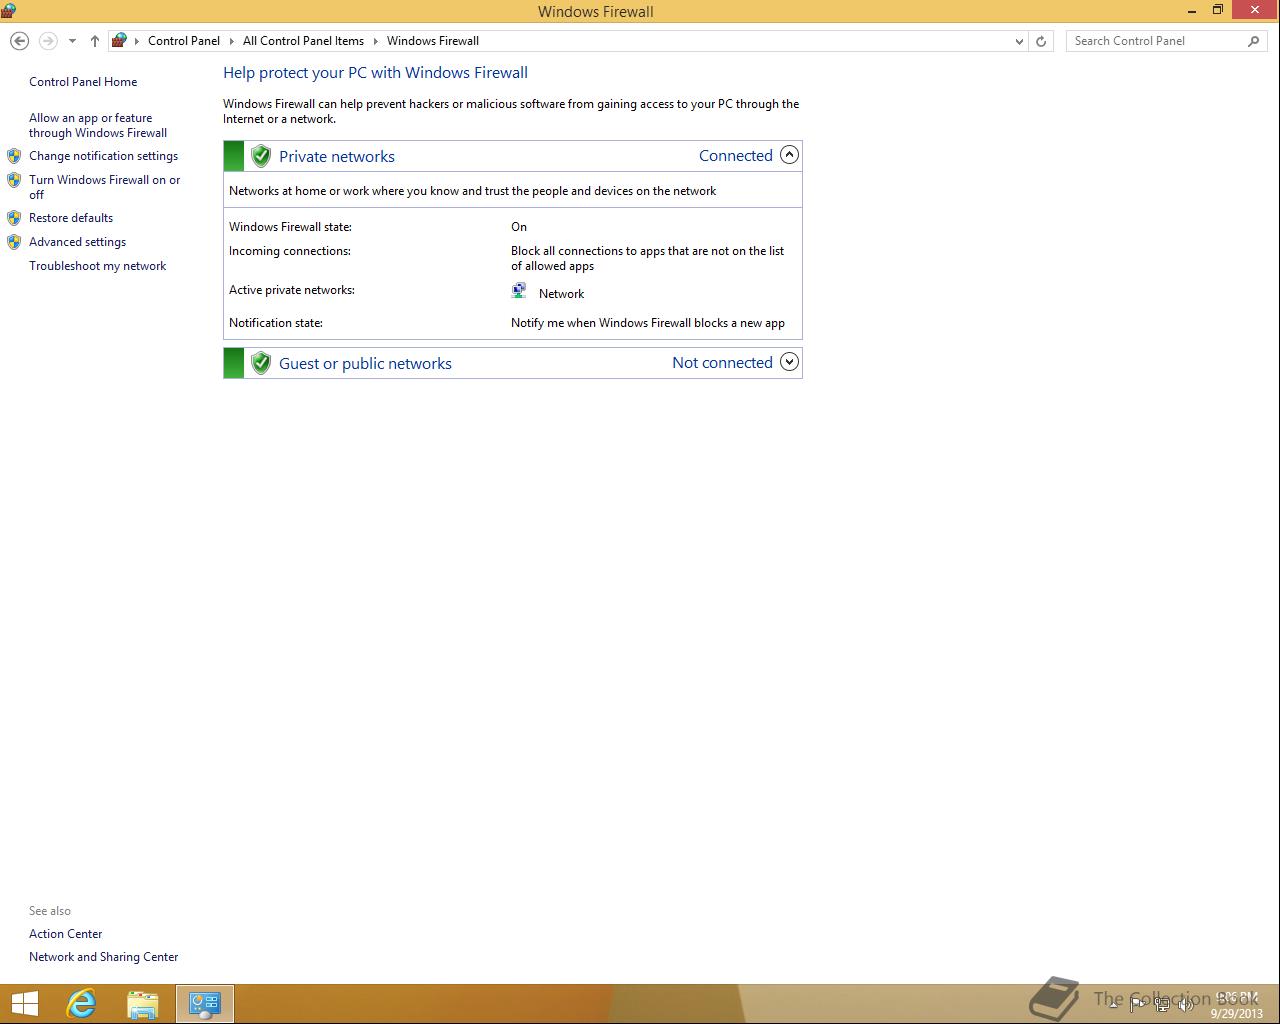
Task: Open Advanced settings link
Action: [77, 242]
